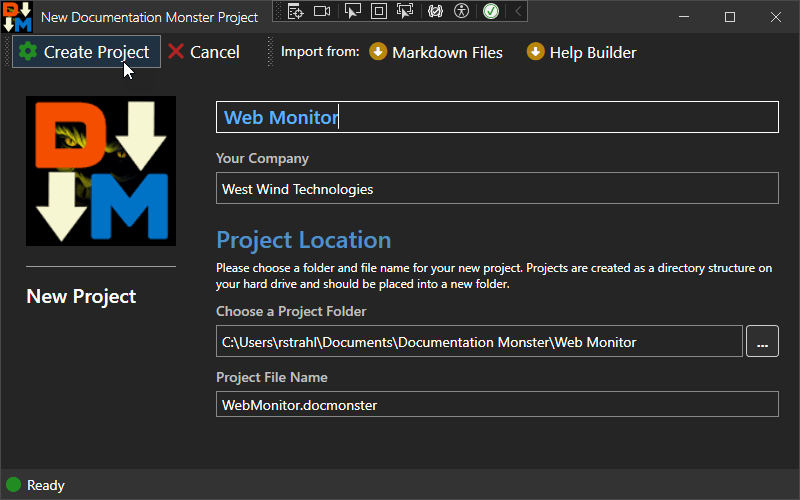This screenshot has width=800, height=500.
Task: Click the Project Folder path field
Action: coord(479,341)
